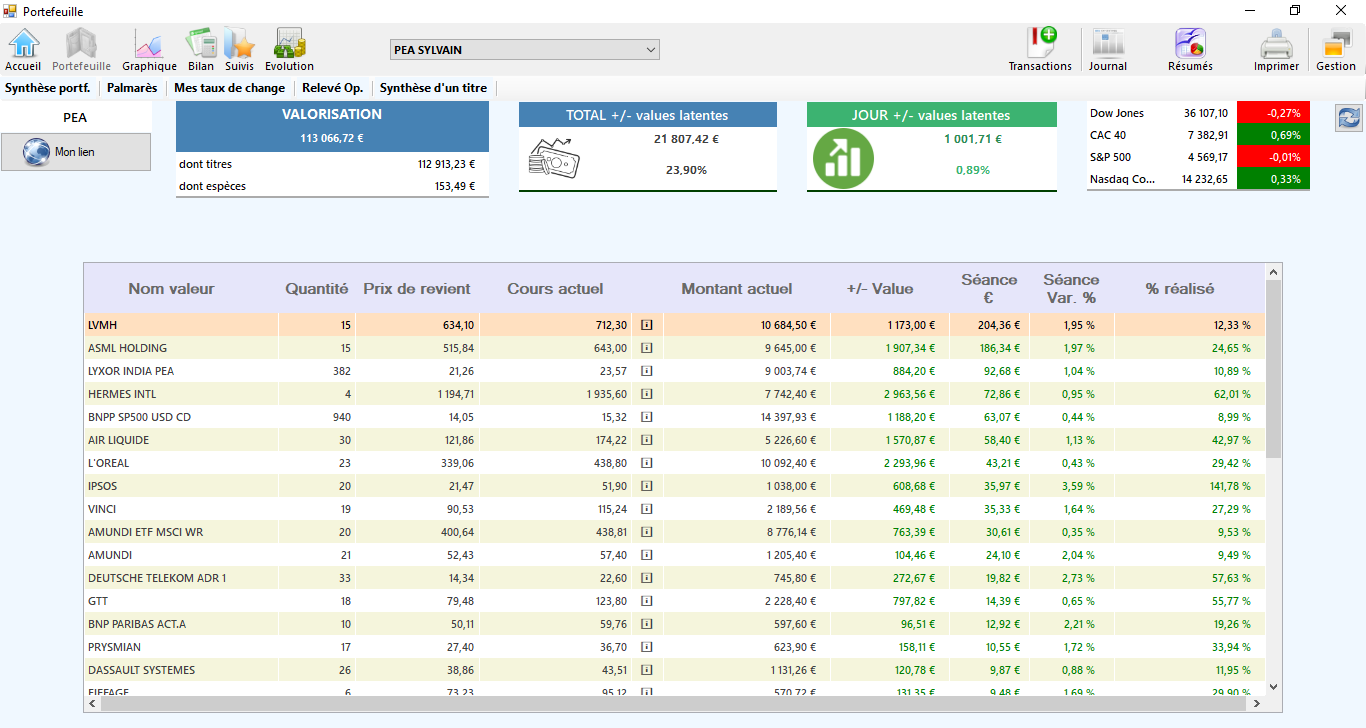
Task: Click the VALORISATION header panel
Action: point(332,126)
